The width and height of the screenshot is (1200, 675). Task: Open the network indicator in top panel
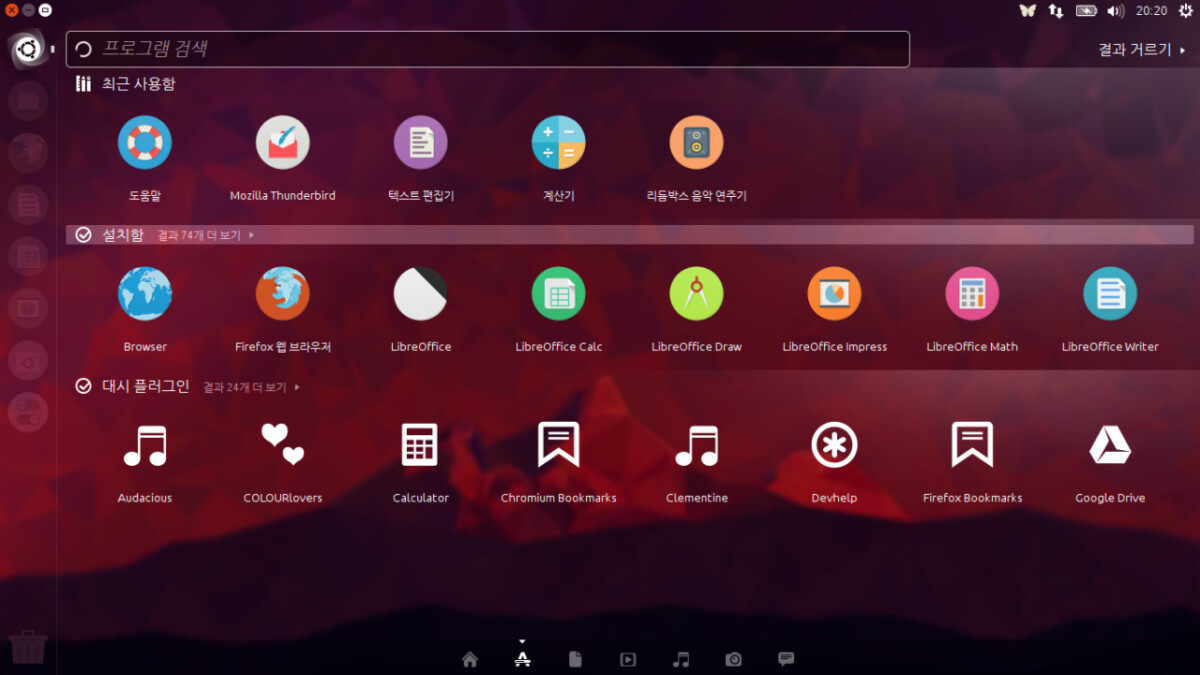1056,10
